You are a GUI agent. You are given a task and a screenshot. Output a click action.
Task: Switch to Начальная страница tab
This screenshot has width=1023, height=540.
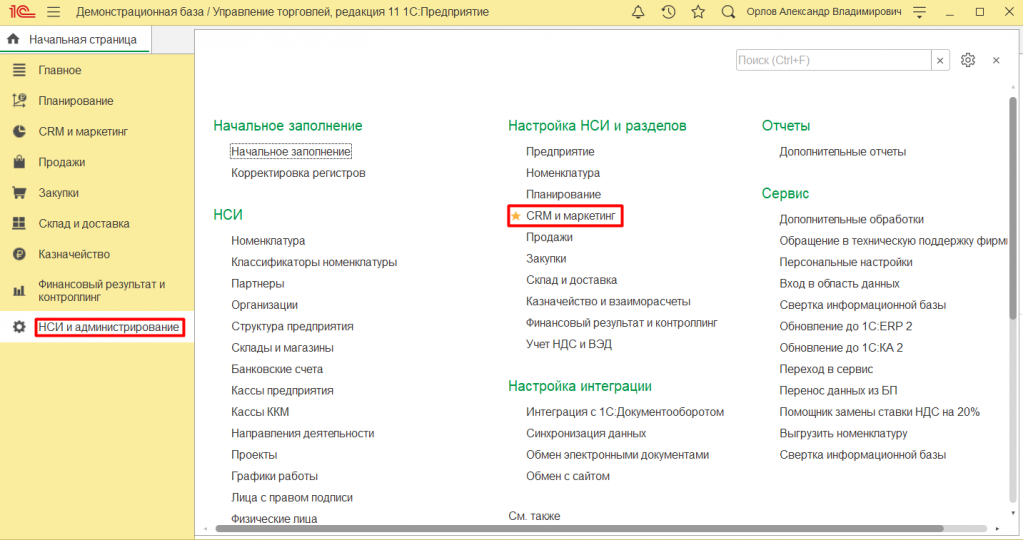[x=75, y=39]
